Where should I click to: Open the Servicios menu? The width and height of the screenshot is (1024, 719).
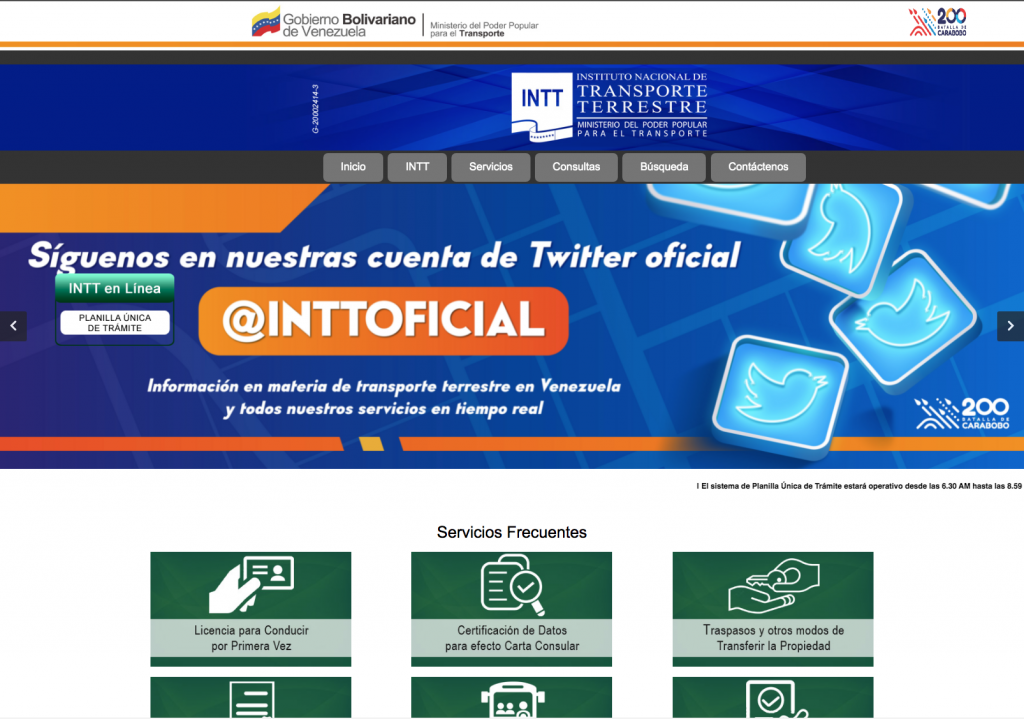[x=490, y=167]
